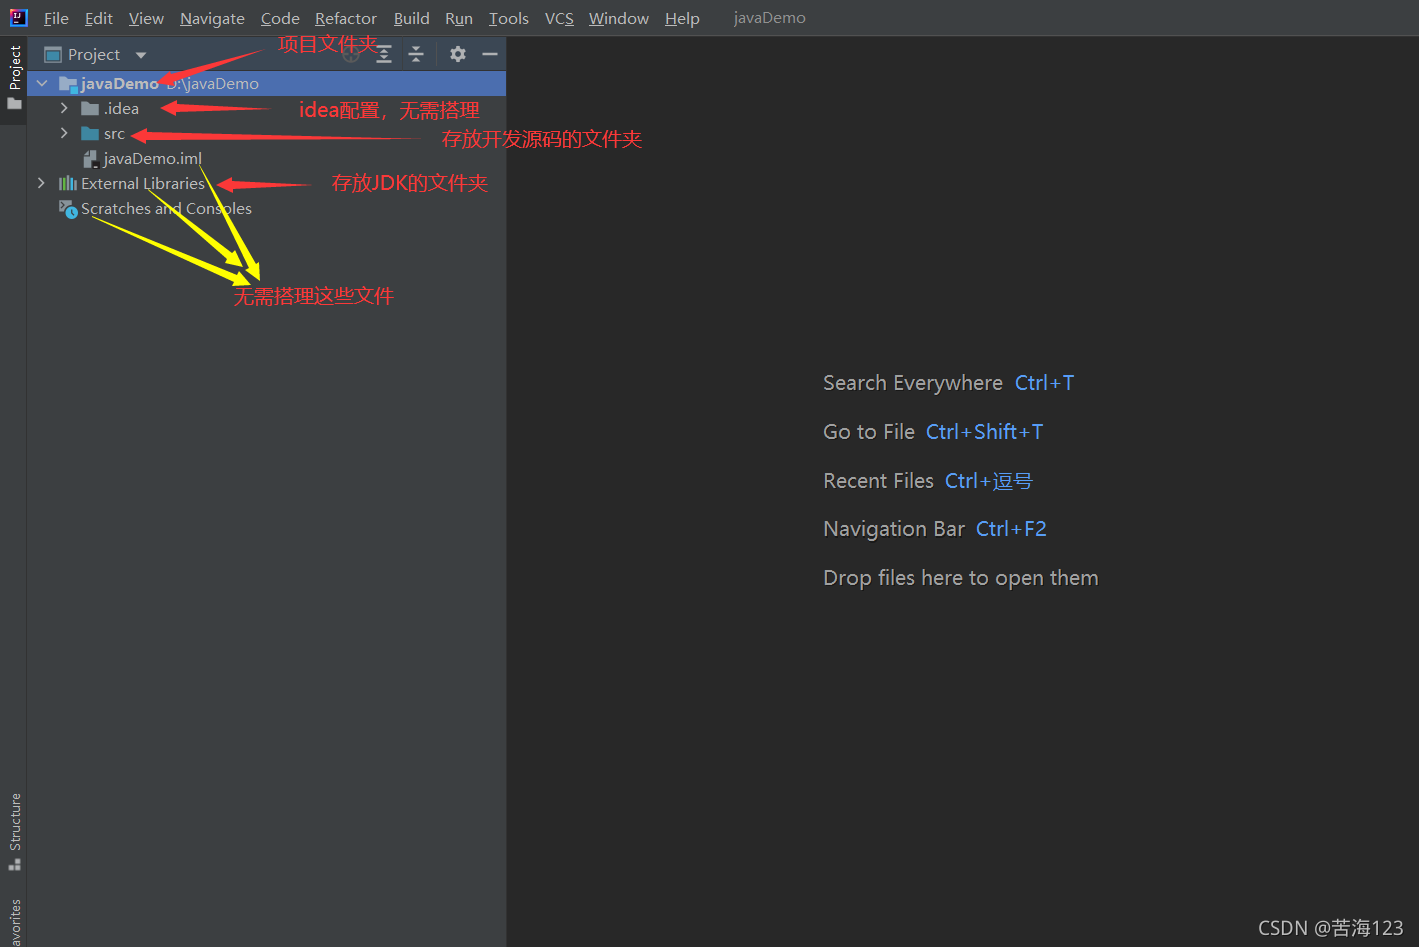Image resolution: width=1419 pixels, height=947 pixels.
Task: Click Navigation Bar hint text
Action: pos(894,529)
